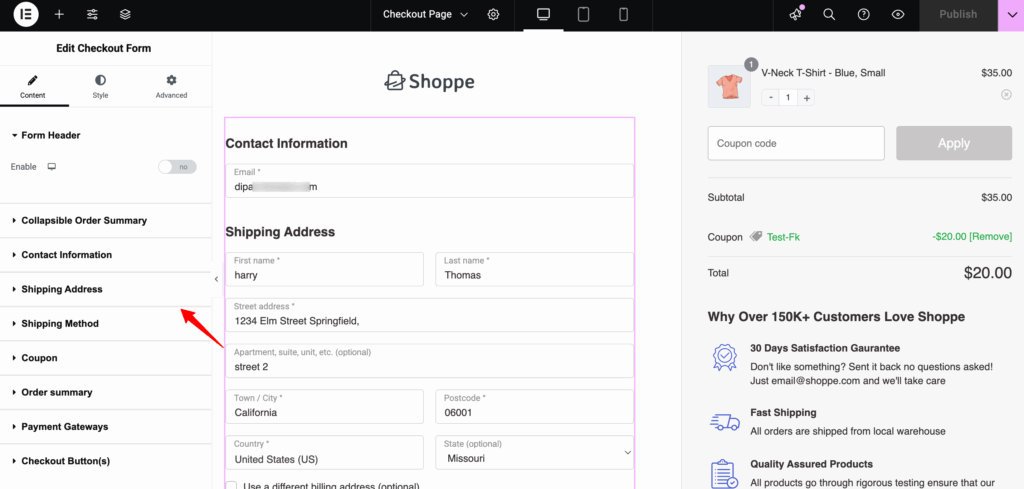Expand the Shipping Address section
Screen dimensions: 1024x489
62,289
